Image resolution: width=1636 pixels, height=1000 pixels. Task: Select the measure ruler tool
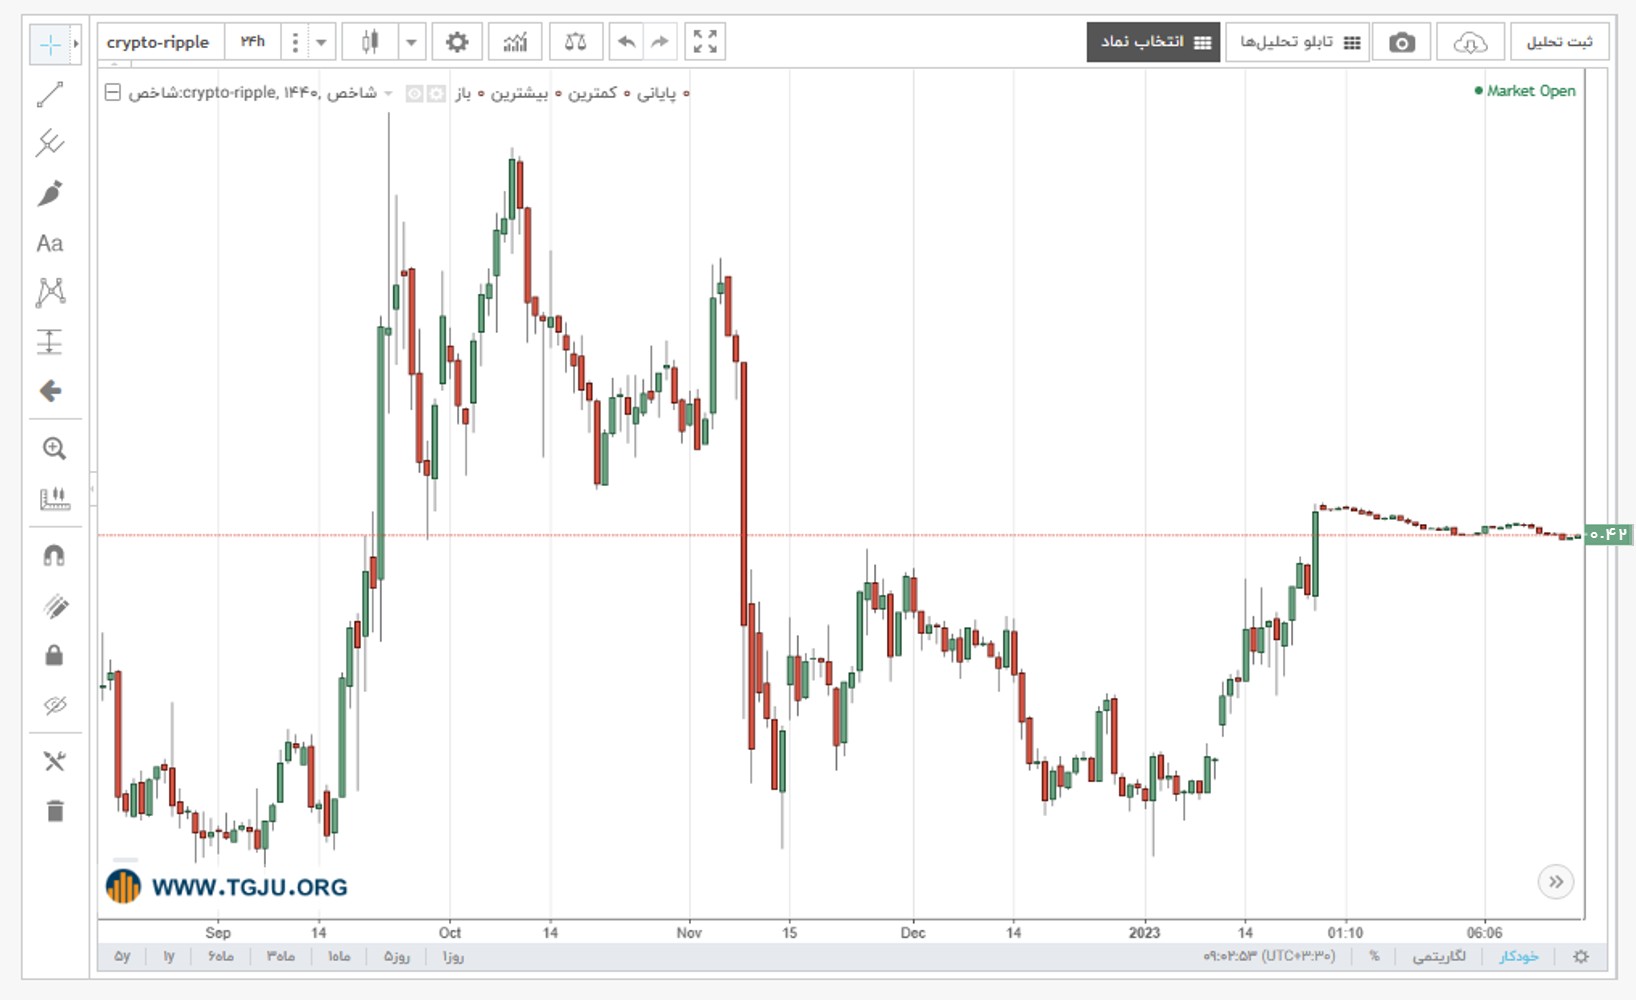[x=54, y=498]
